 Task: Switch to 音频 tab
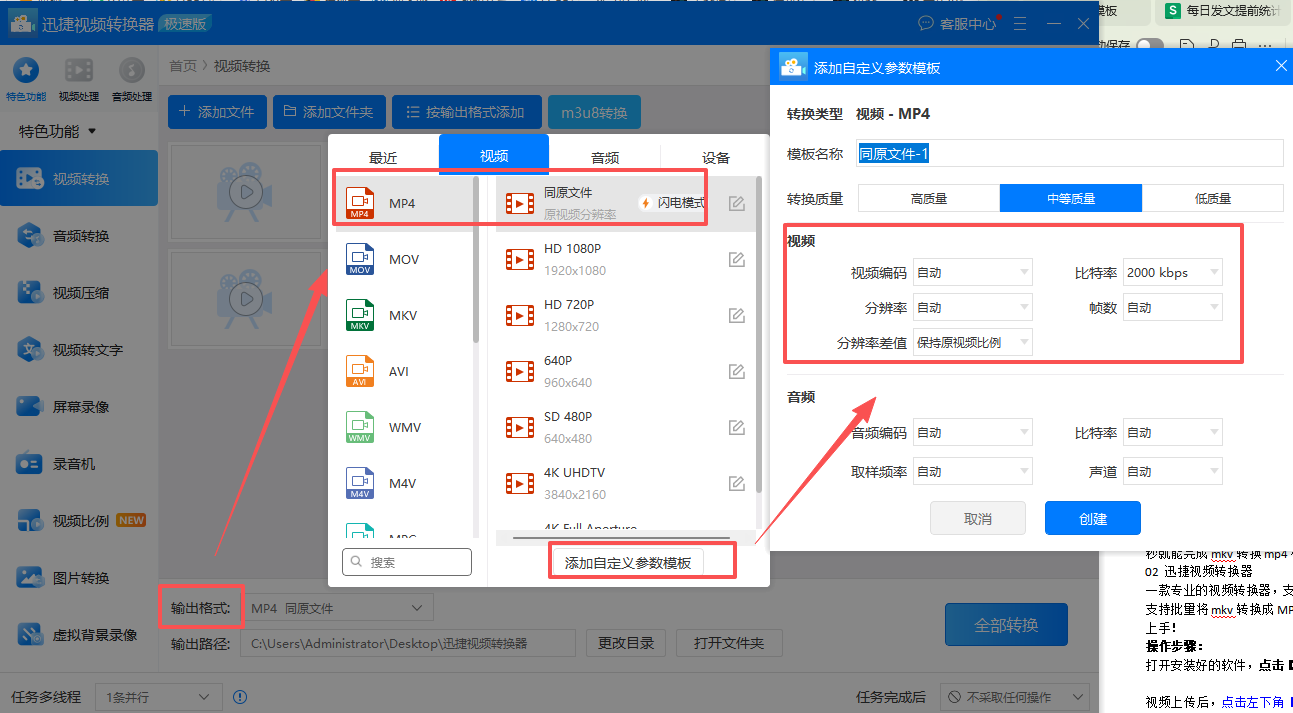(605, 157)
